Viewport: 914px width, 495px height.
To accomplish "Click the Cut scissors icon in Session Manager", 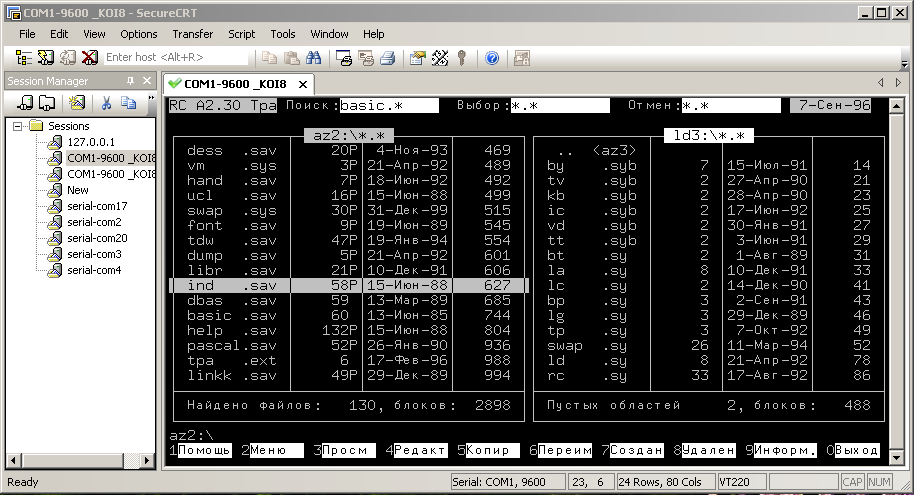I will click(105, 103).
